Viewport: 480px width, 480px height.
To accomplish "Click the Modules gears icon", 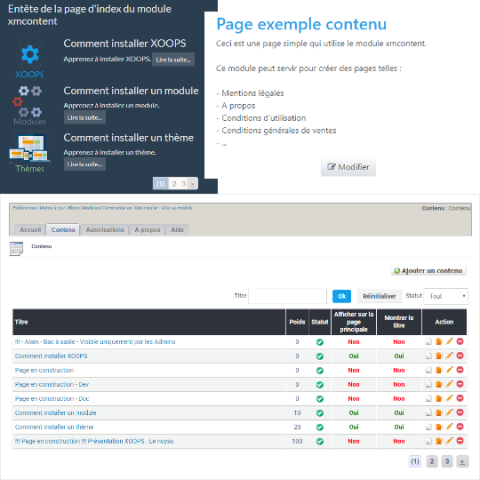I will click(29, 105).
